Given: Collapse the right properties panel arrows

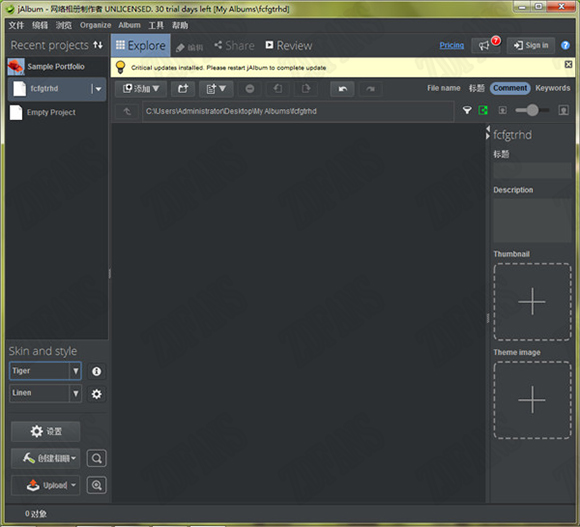Looking at the screenshot, I should point(488,132).
